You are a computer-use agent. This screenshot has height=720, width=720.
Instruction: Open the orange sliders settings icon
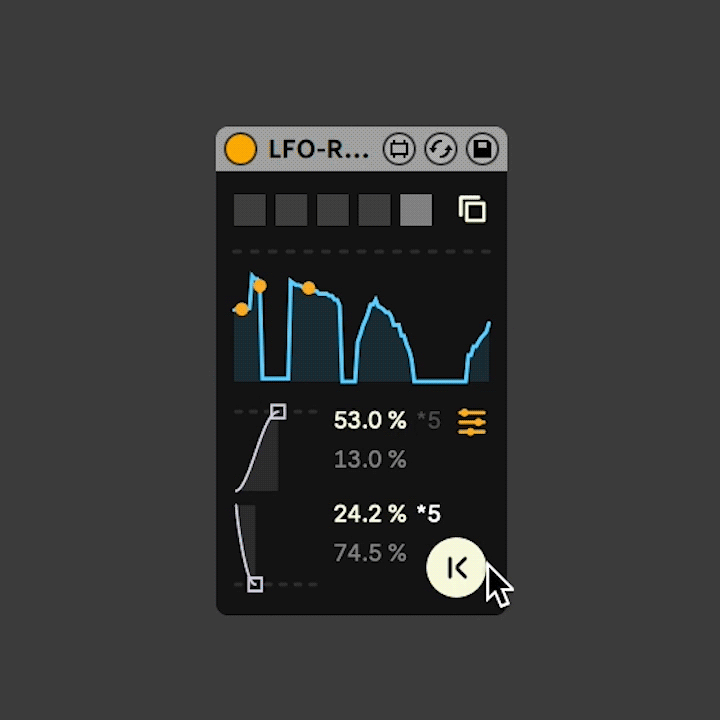pyautogui.click(x=472, y=422)
